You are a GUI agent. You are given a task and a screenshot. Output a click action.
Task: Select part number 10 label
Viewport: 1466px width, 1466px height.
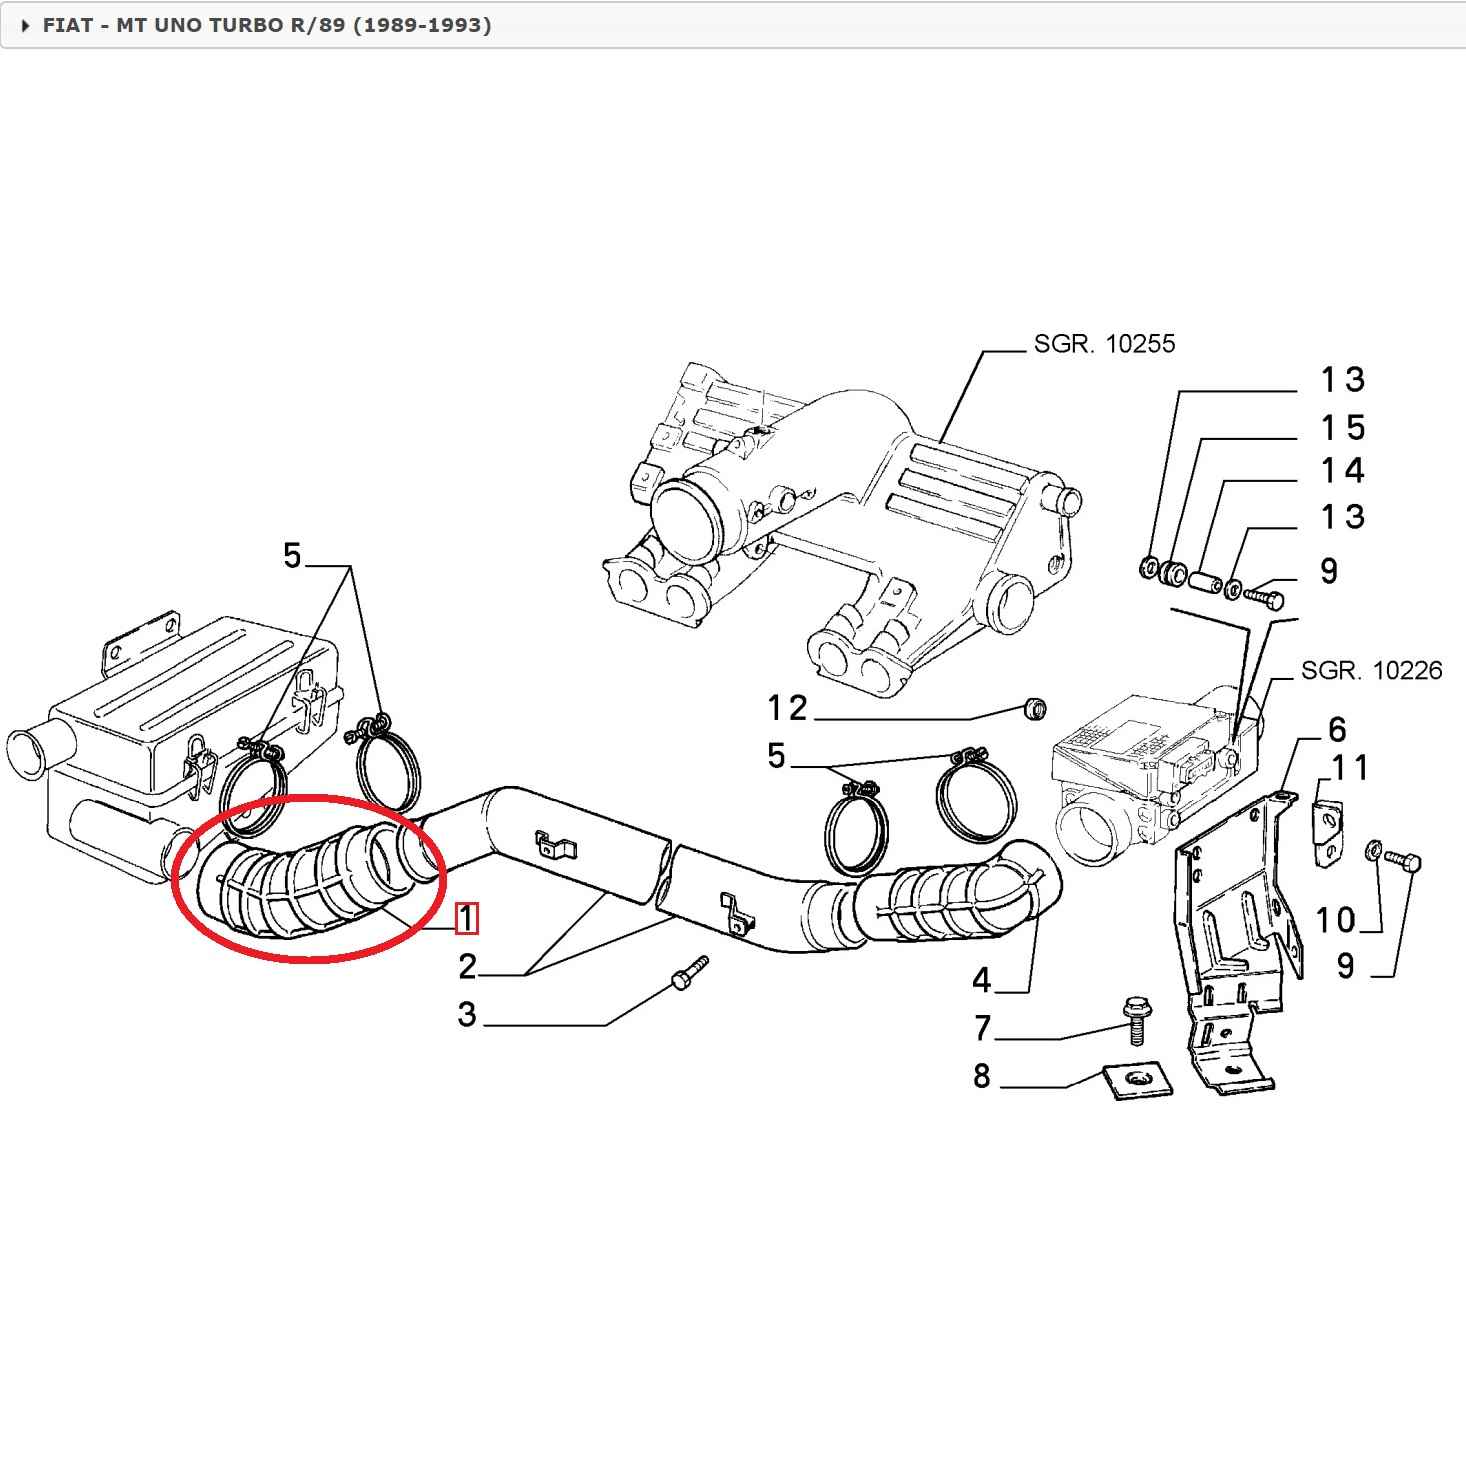pos(1335,920)
